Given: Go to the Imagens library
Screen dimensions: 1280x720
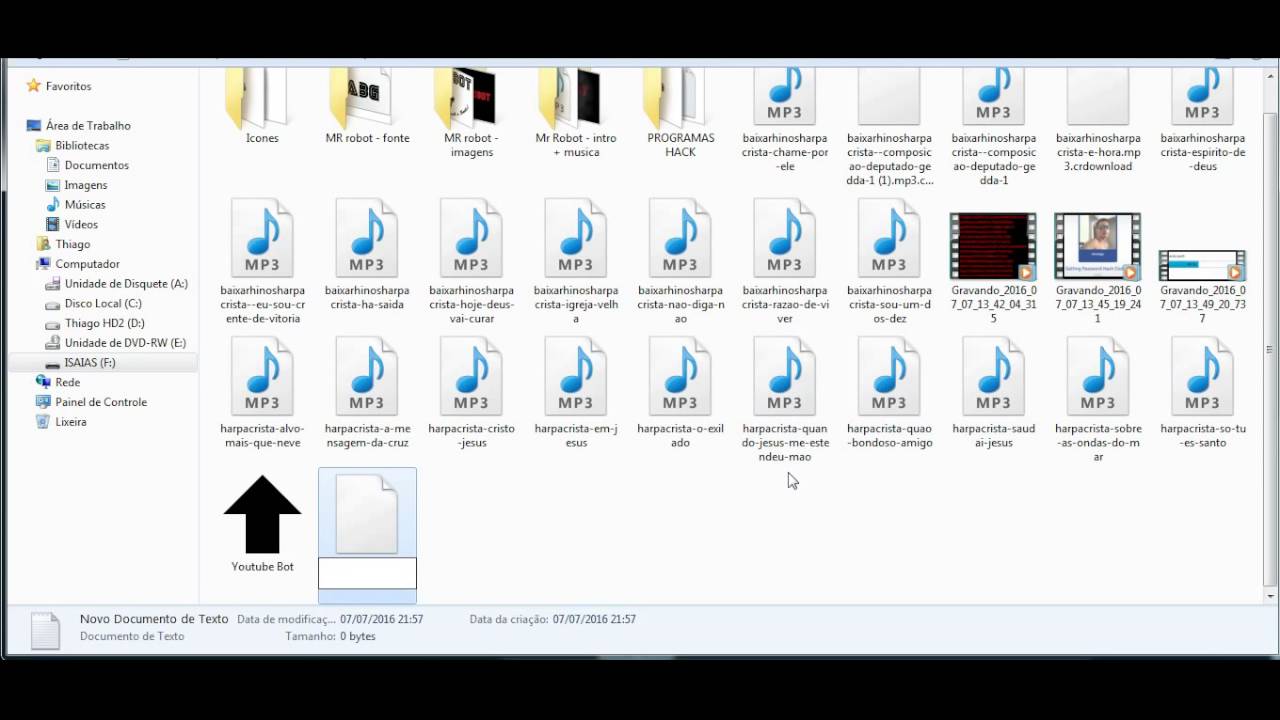Looking at the screenshot, I should (x=85, y=185).
